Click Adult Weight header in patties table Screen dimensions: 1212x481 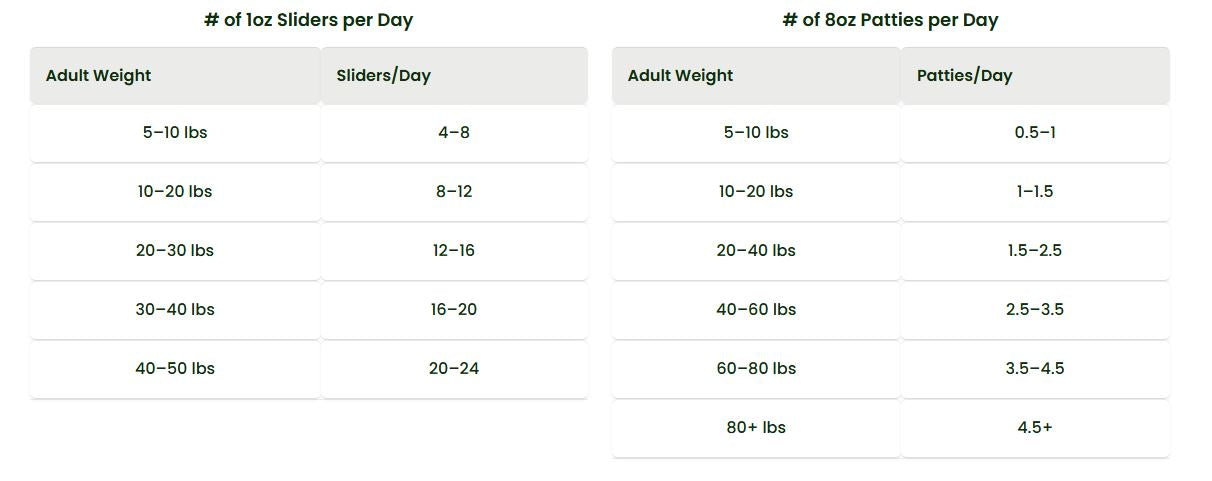[x=680, y=75]
